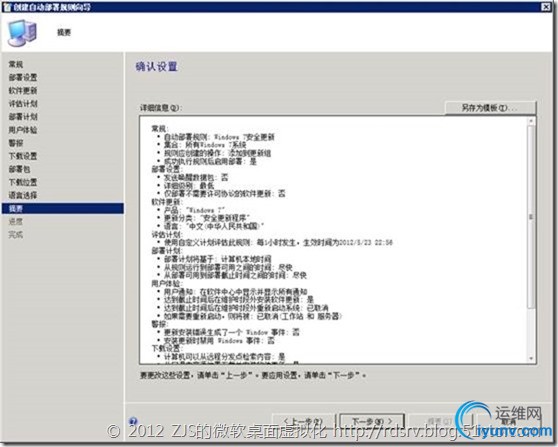Click 另存为模板 button

(x=490, y=107)
